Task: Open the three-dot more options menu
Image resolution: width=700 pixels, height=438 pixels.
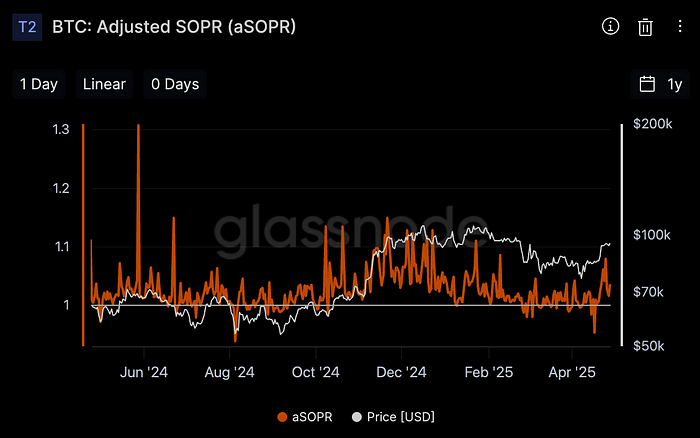Action: point(679,26)
